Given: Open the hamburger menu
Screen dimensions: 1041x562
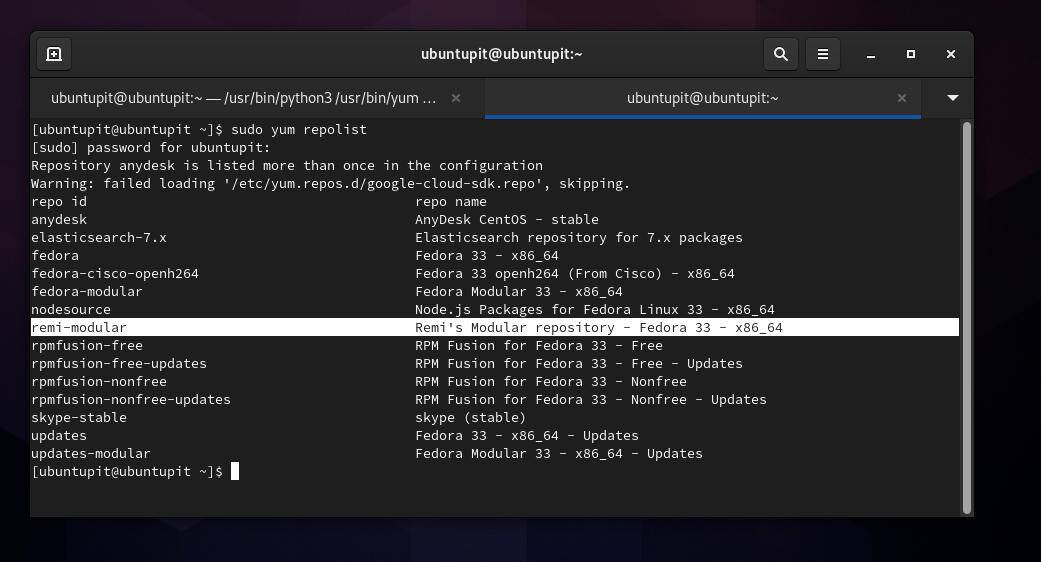Looking at the screenshot, I should coord(823,54).
